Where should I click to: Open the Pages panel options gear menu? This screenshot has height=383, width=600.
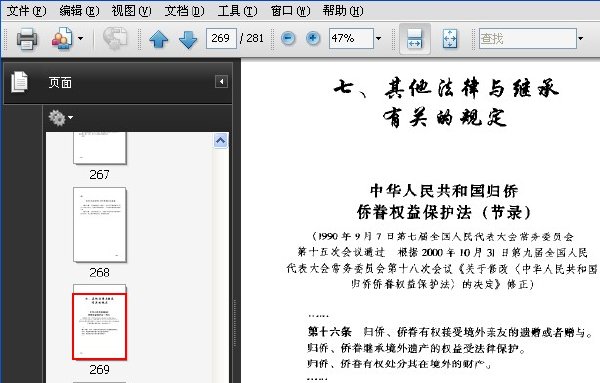60,117
